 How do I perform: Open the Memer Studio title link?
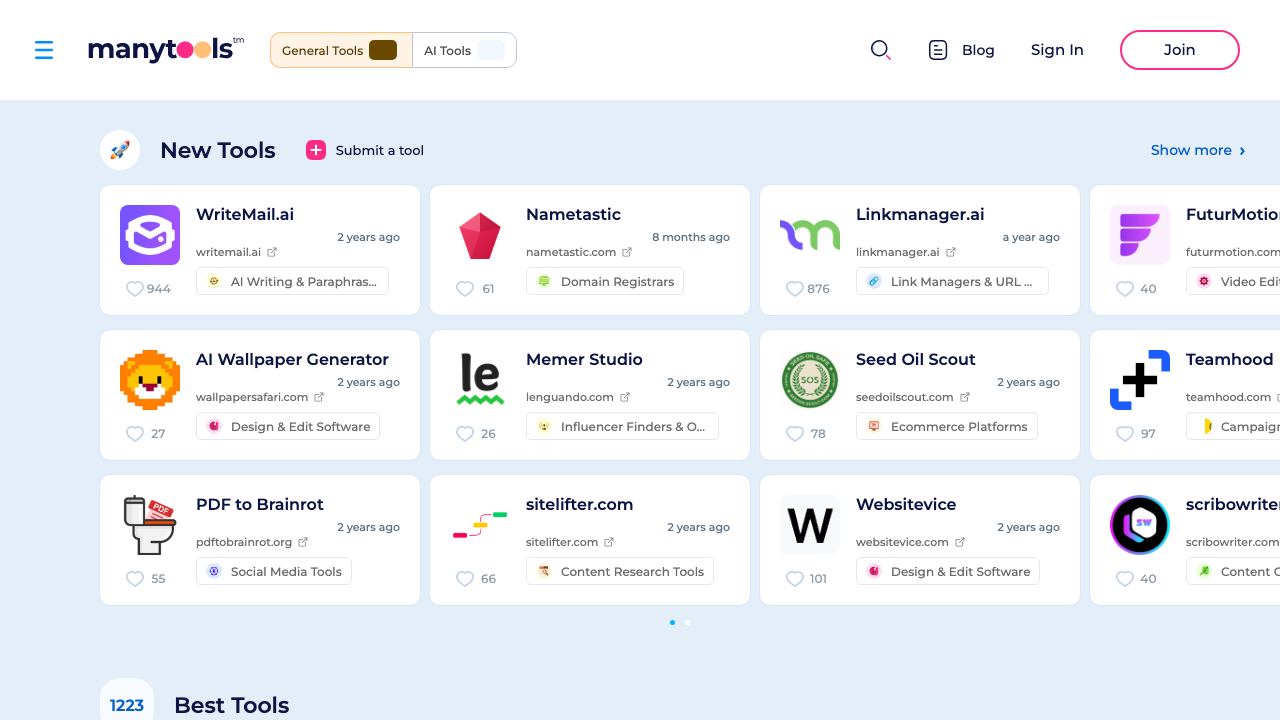click(584, 359)
